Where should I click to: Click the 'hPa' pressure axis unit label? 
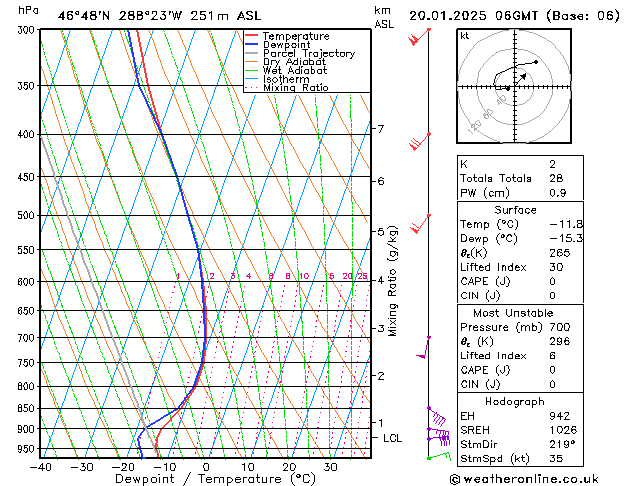28,10
